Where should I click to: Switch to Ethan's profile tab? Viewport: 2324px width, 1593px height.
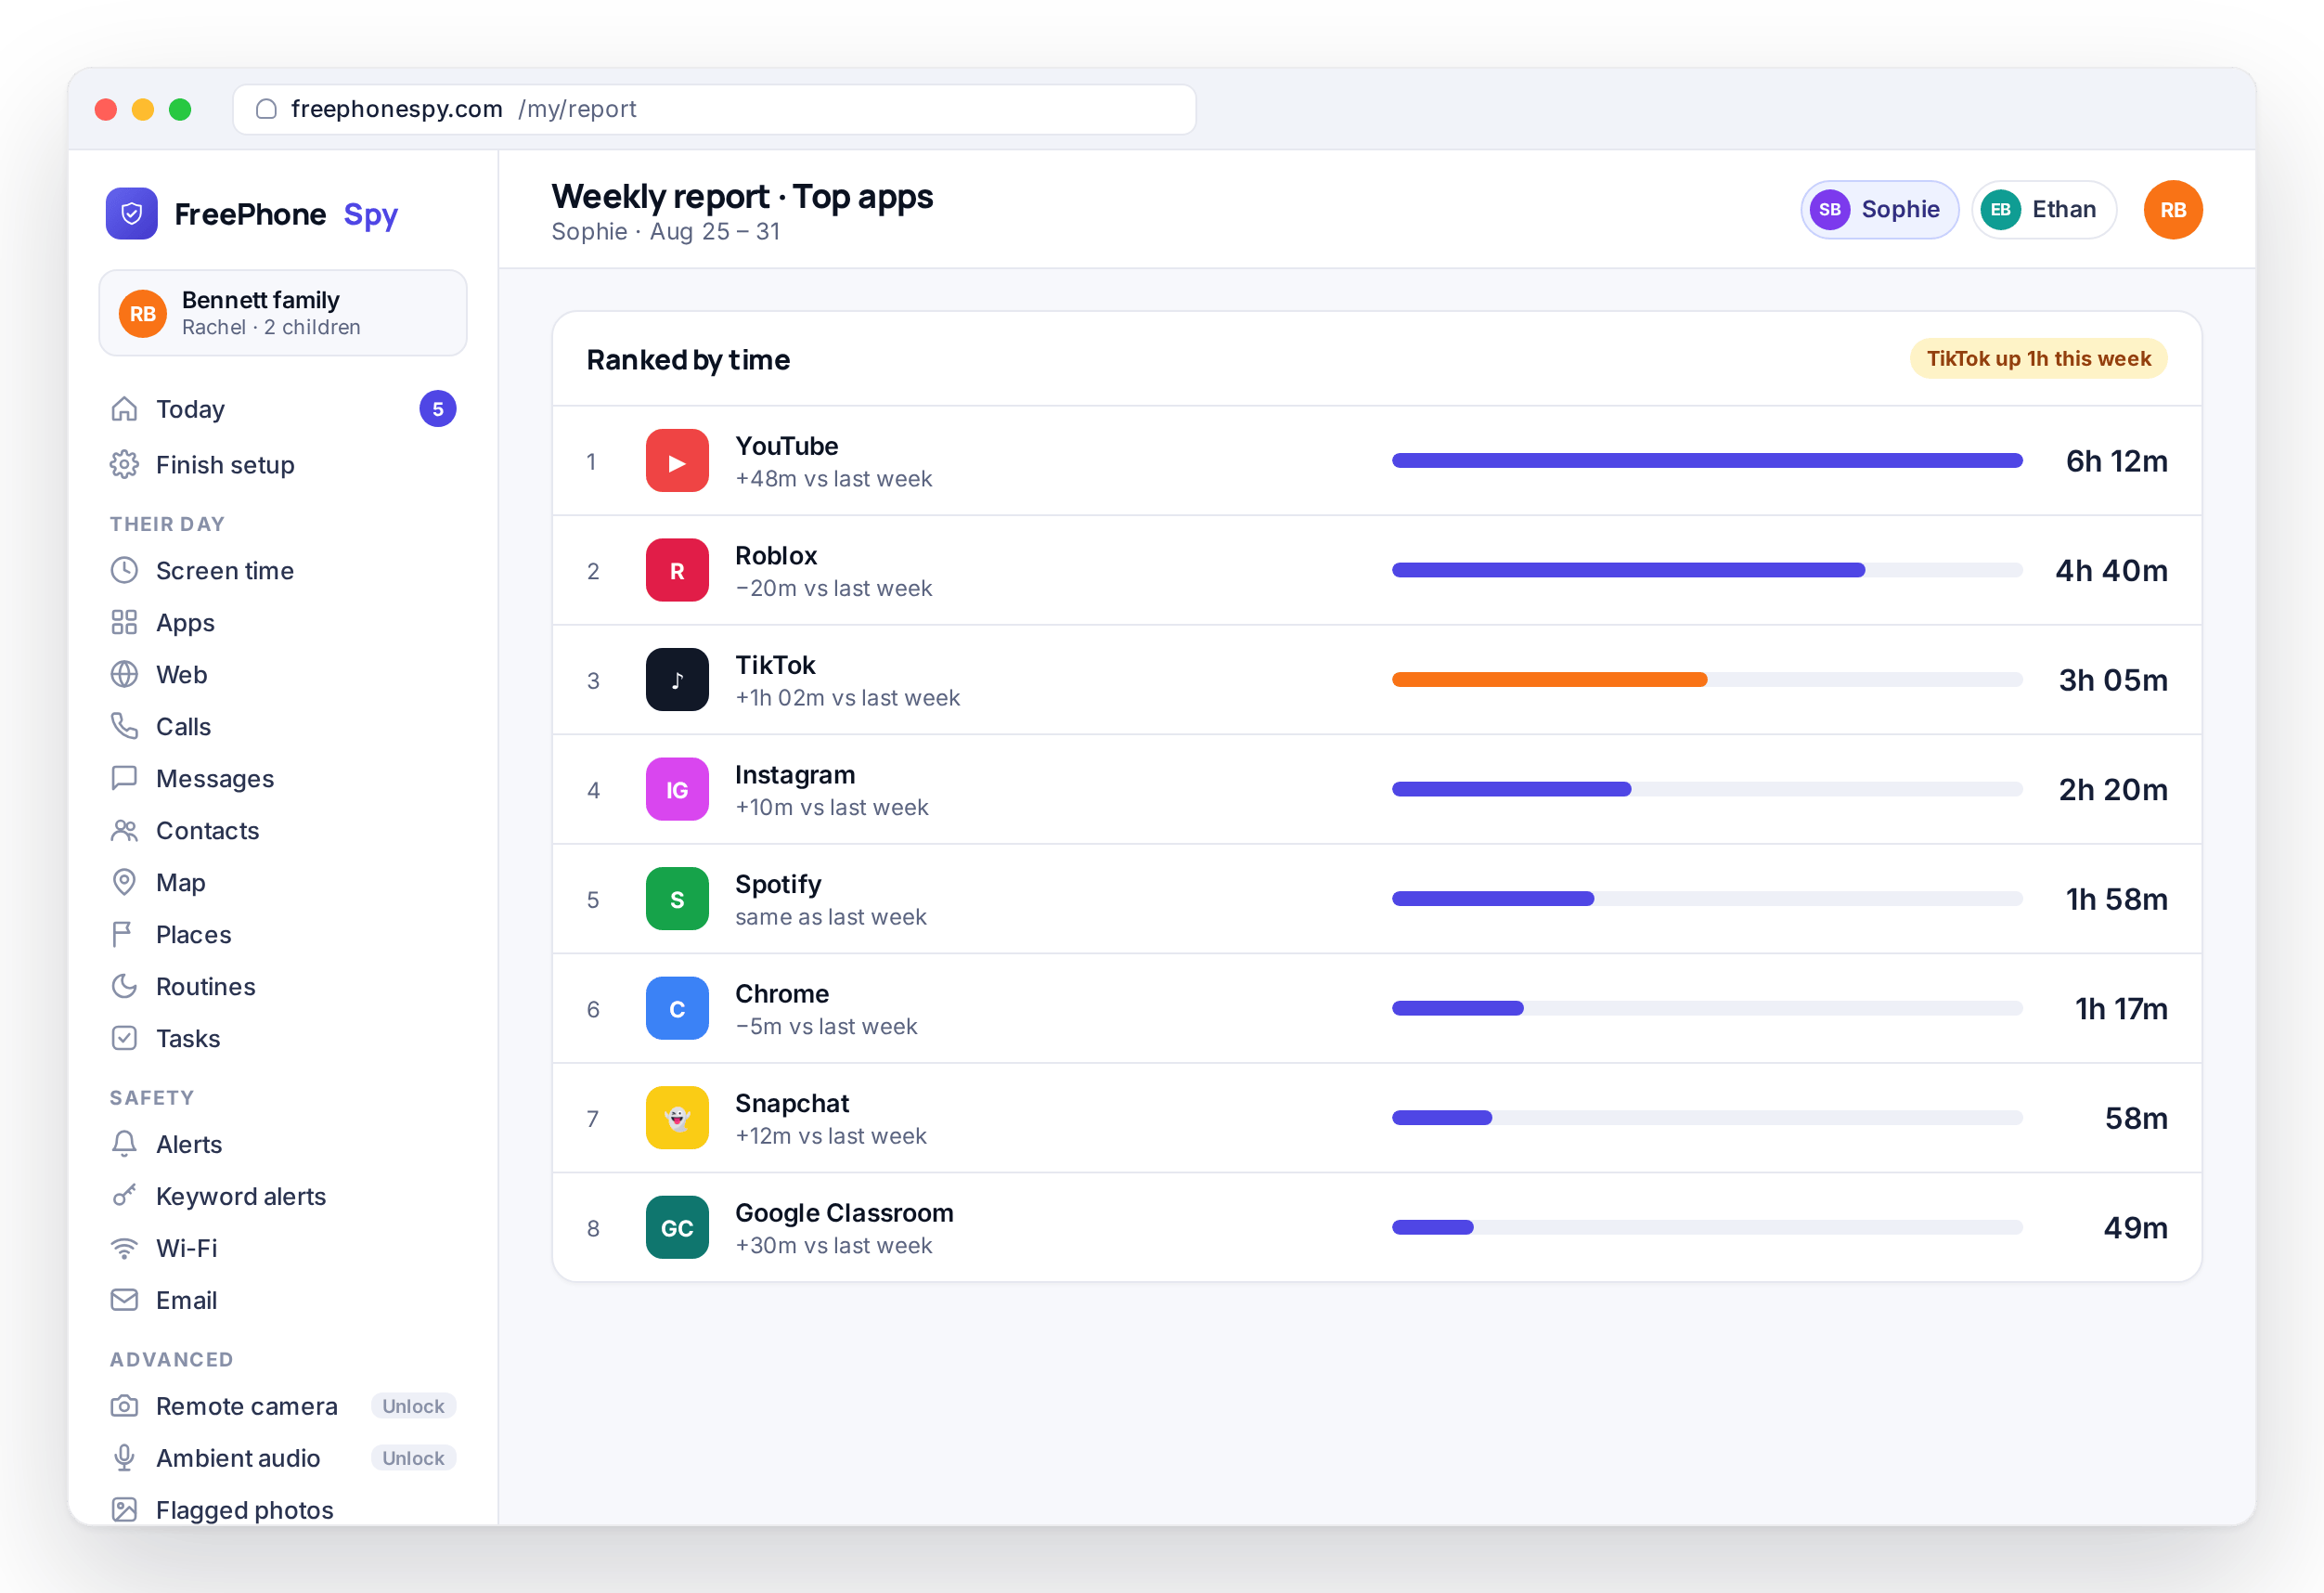pos(2043,210)
